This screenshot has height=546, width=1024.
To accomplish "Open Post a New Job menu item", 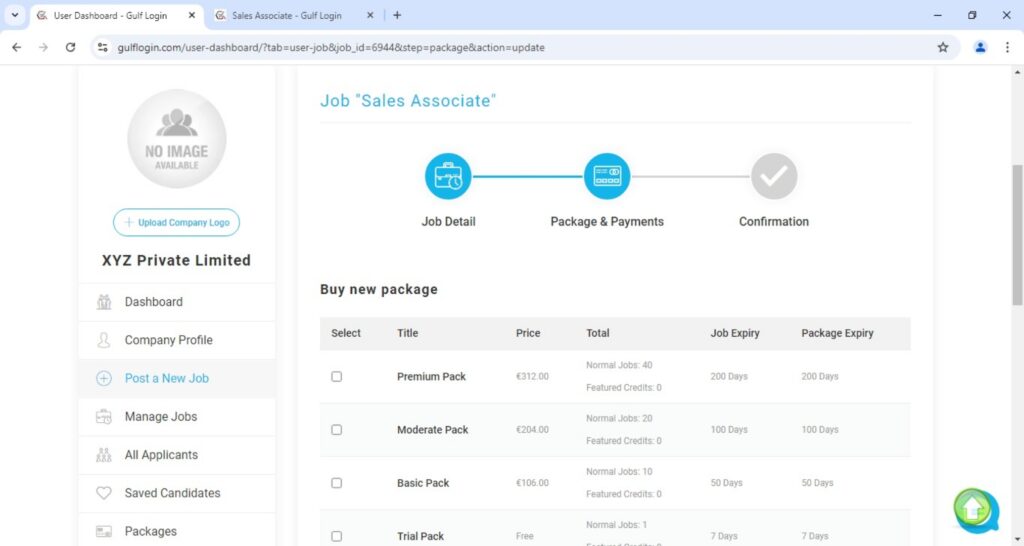I will [x=166, y=379].
